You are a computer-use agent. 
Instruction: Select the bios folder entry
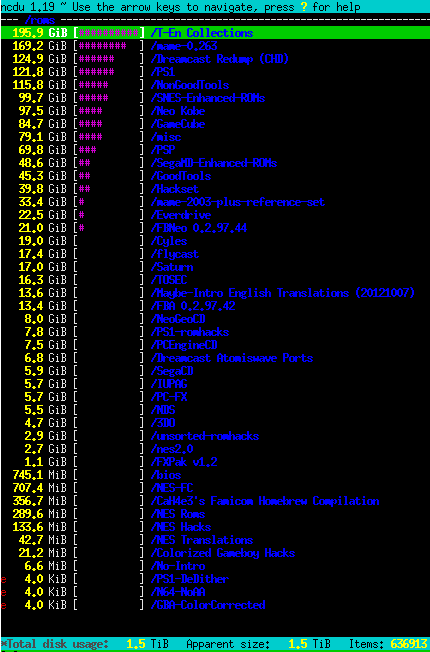pos(166,475)
